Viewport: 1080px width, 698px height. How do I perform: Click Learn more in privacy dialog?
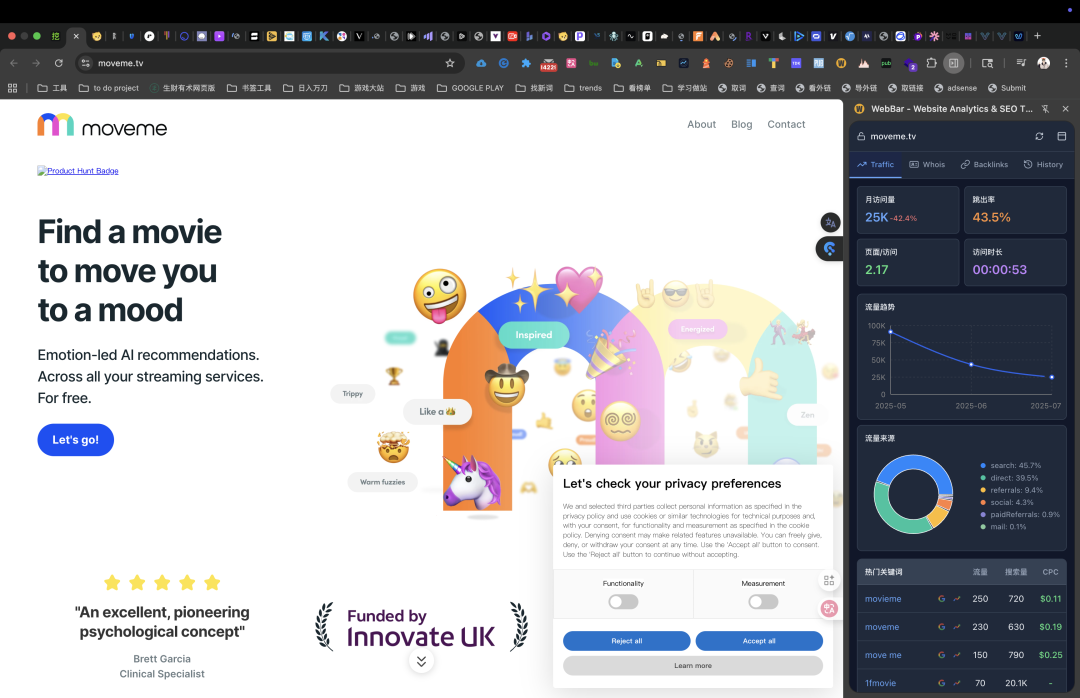(693, 666)
